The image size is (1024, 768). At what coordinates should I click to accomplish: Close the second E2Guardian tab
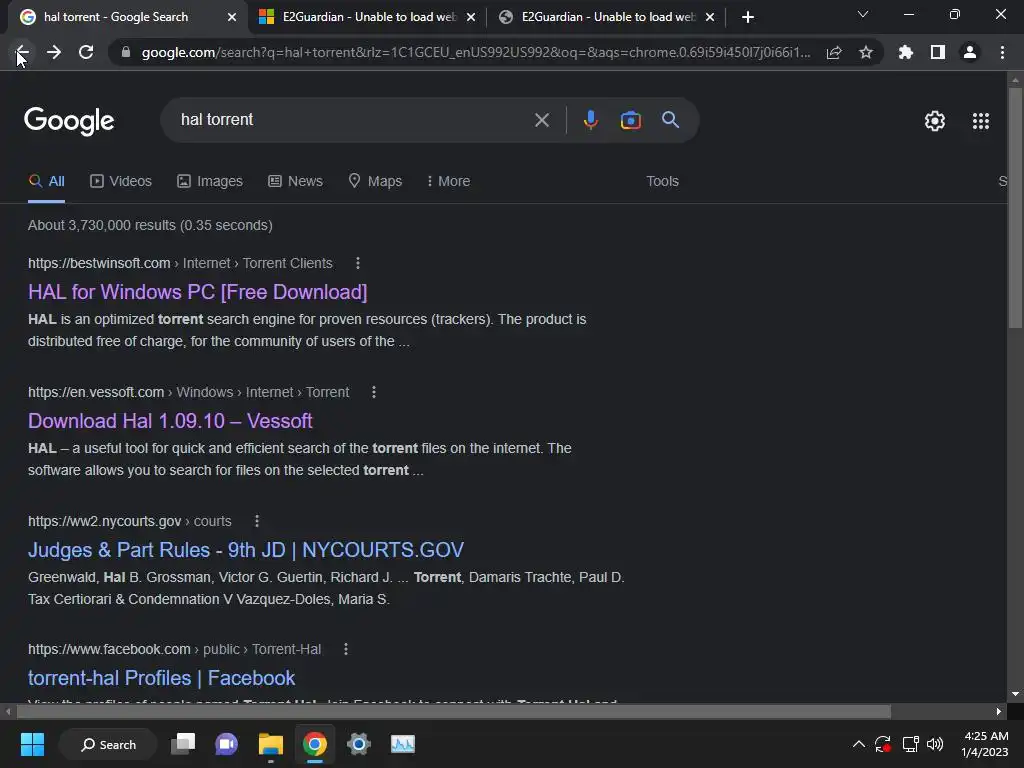point(710,17)
